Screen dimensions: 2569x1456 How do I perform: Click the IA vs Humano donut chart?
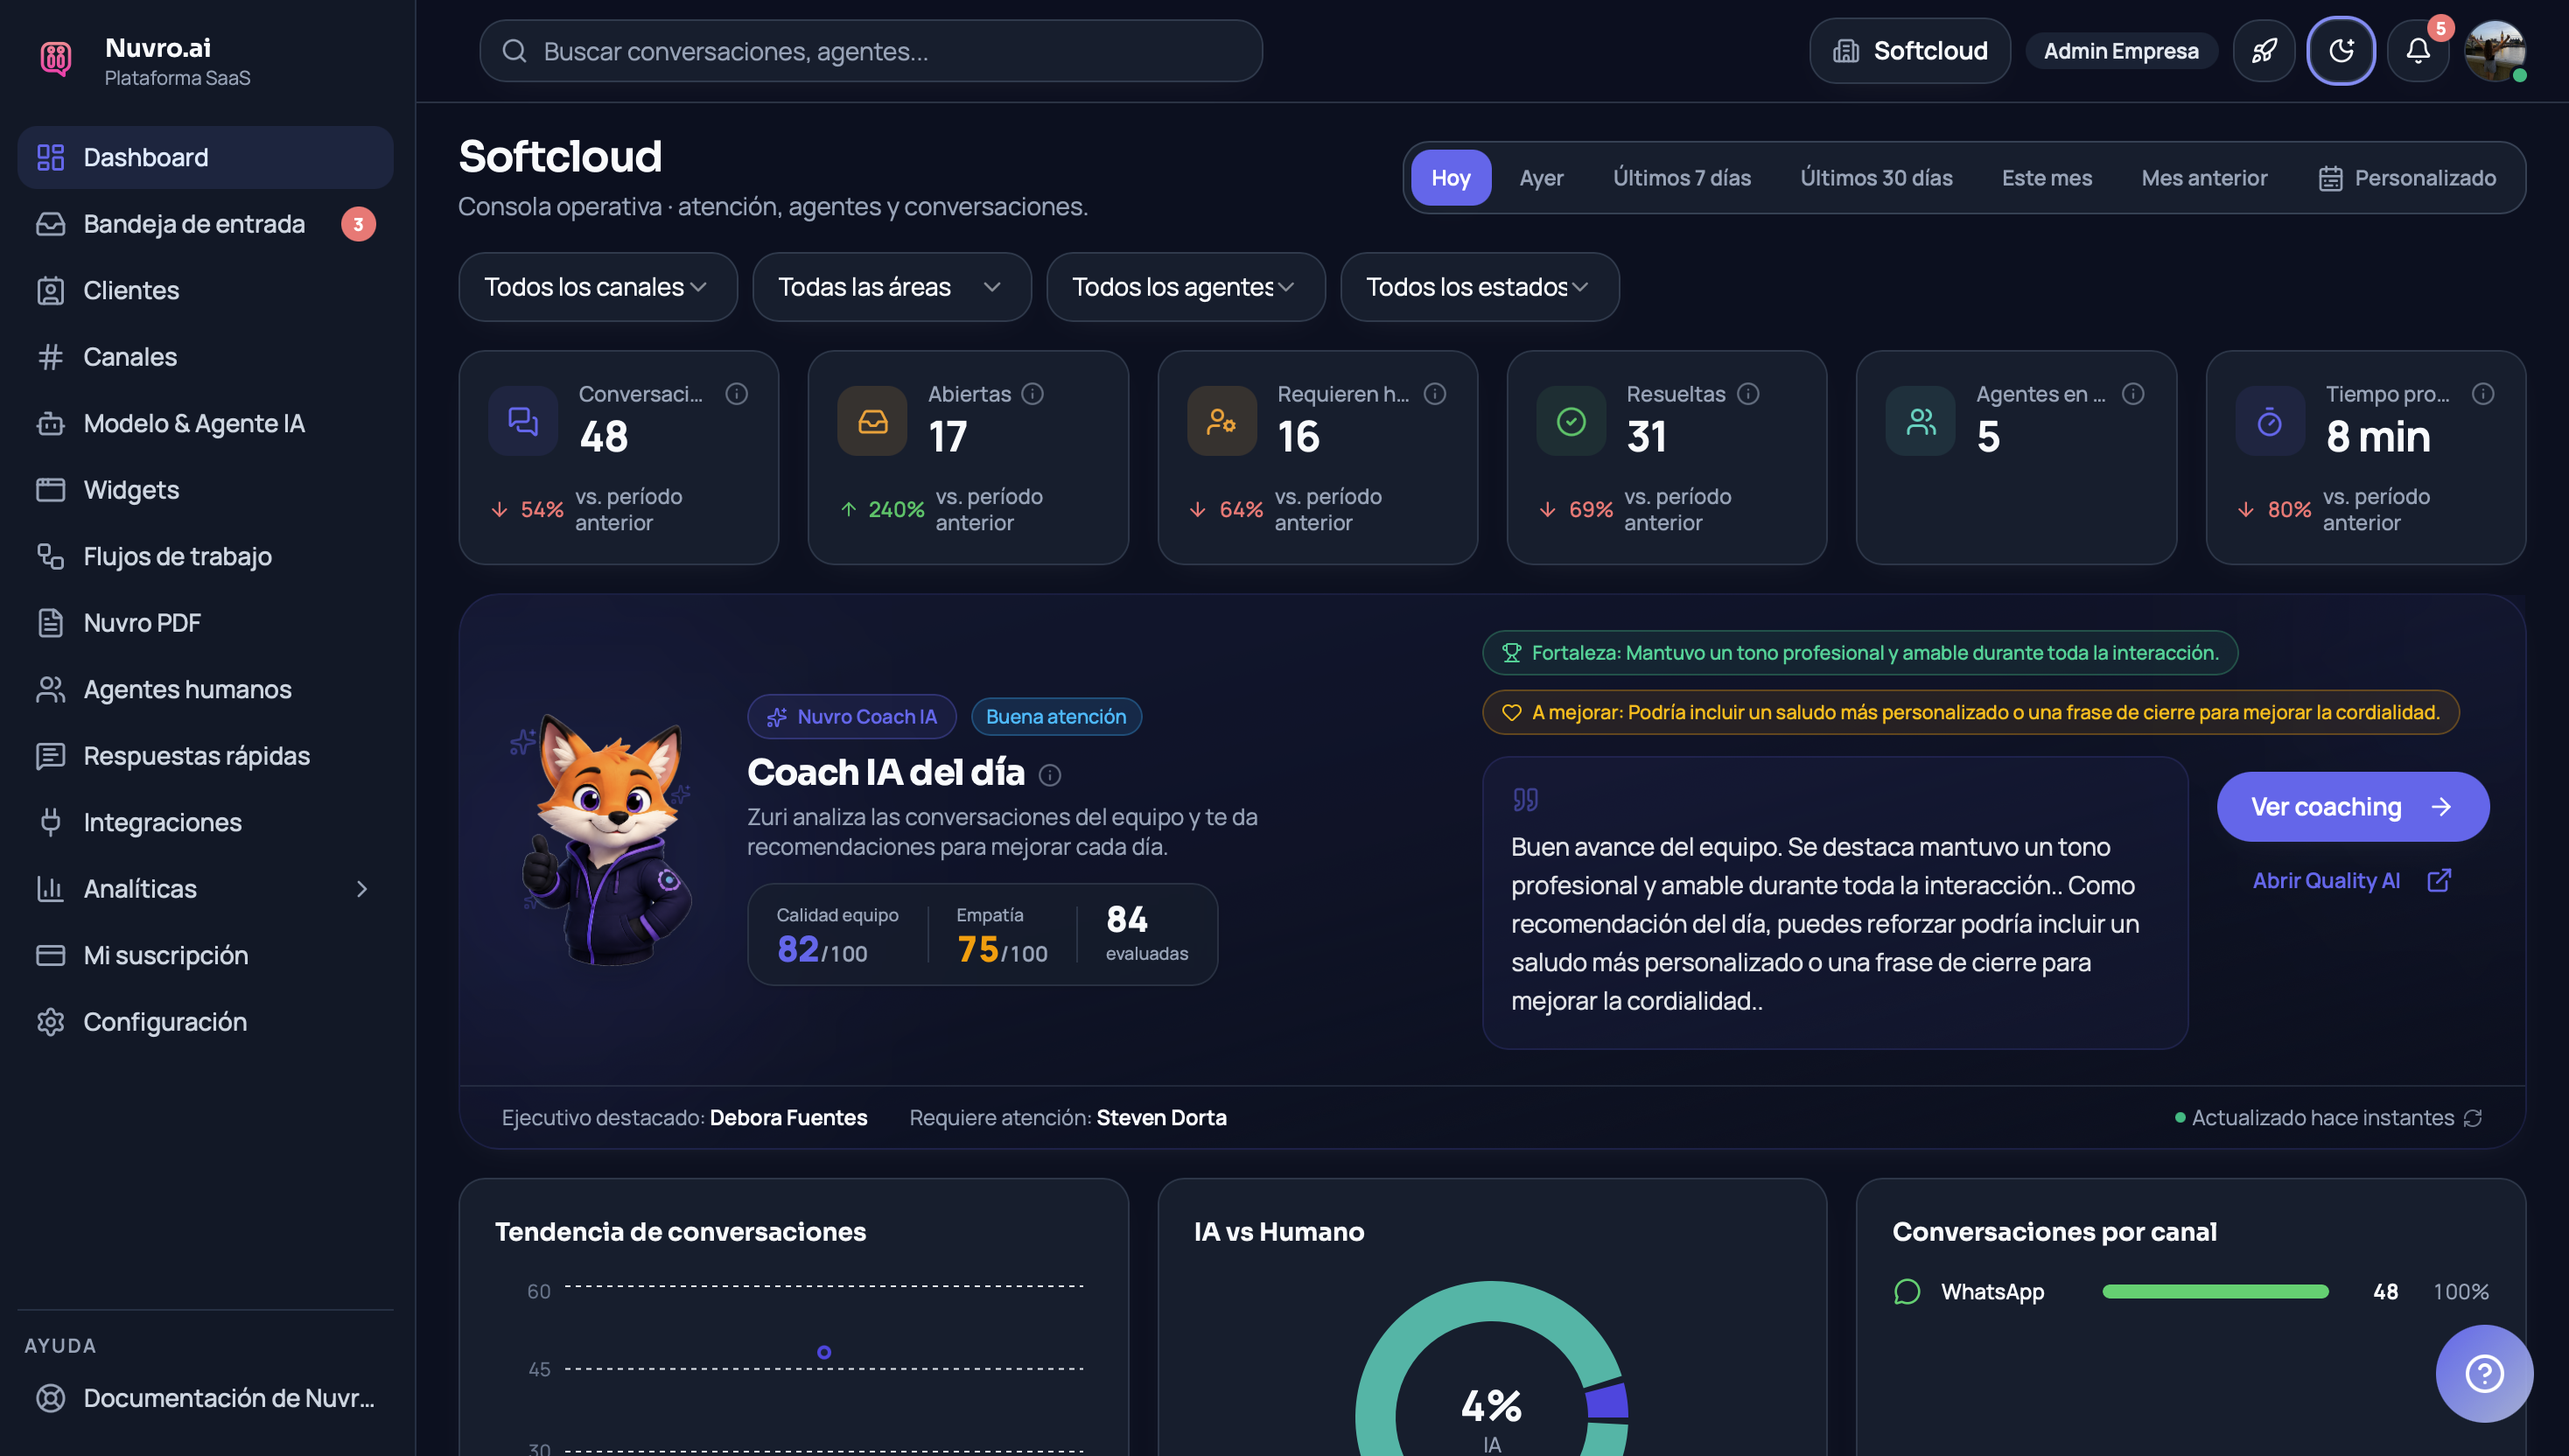(1491, 1369)
